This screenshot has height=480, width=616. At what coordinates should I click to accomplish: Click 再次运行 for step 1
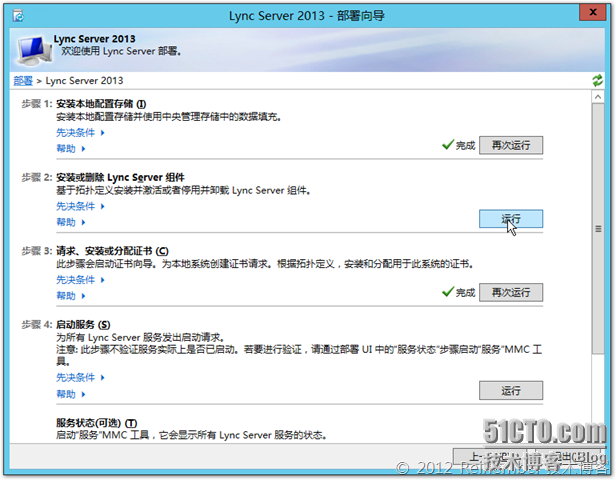511,145
